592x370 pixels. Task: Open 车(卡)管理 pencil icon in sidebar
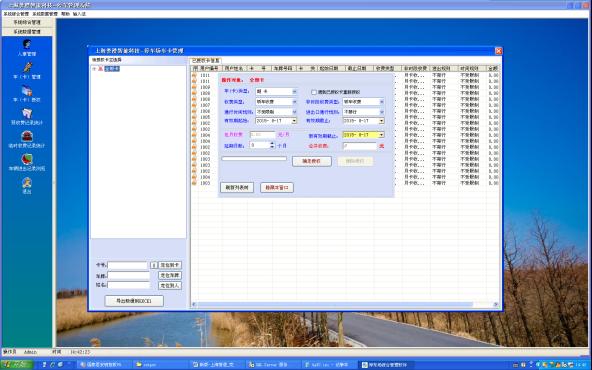[27, 67]
